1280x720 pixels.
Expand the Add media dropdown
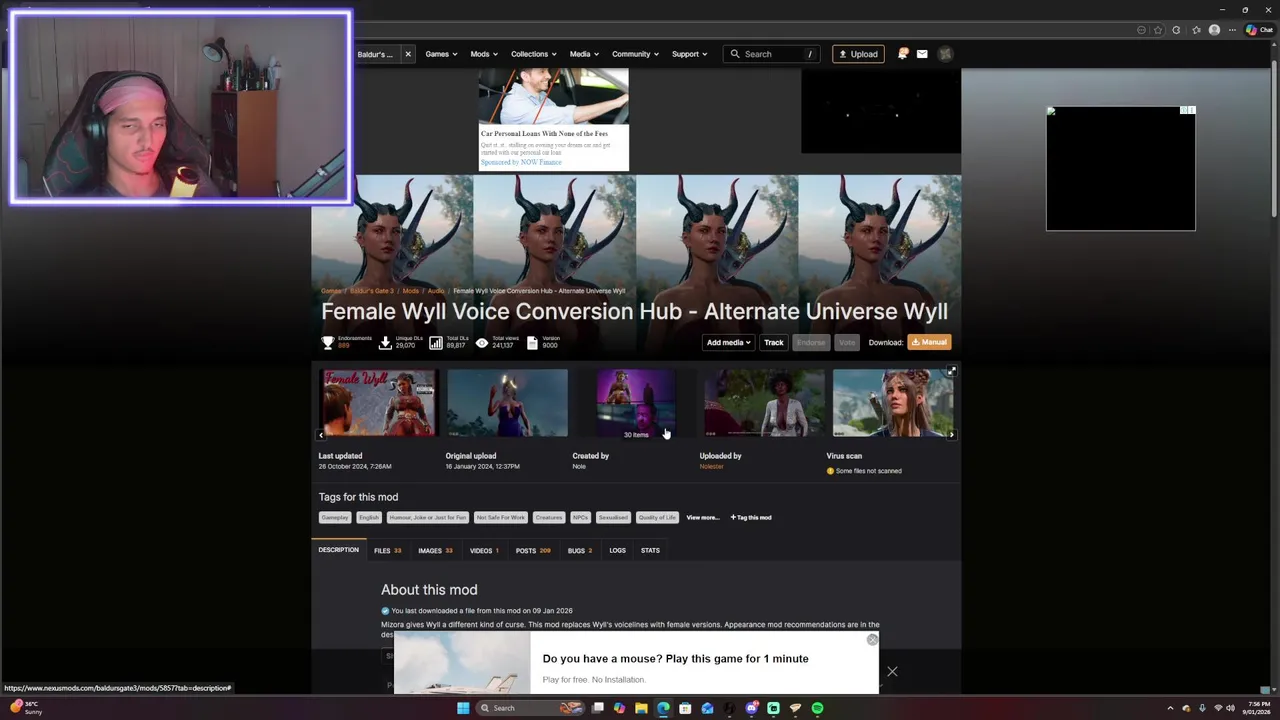pos(728,342)
